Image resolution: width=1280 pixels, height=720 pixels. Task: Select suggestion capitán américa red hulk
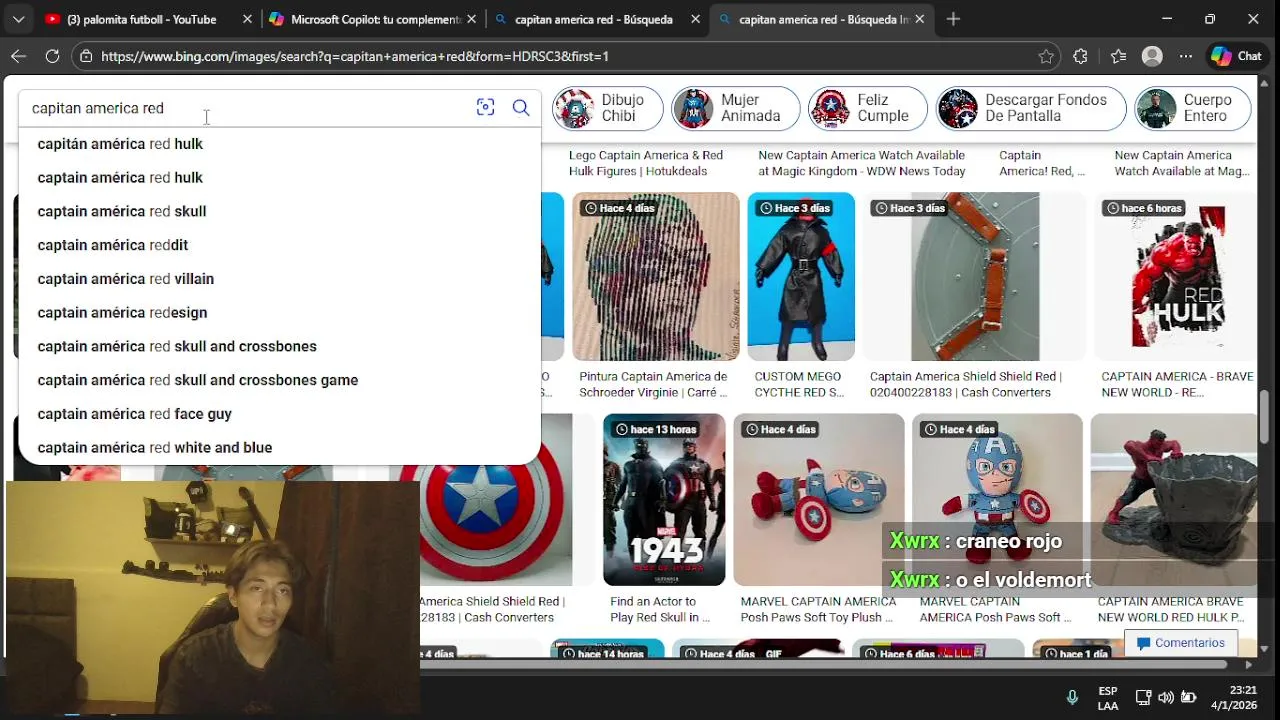click(280, 144)
